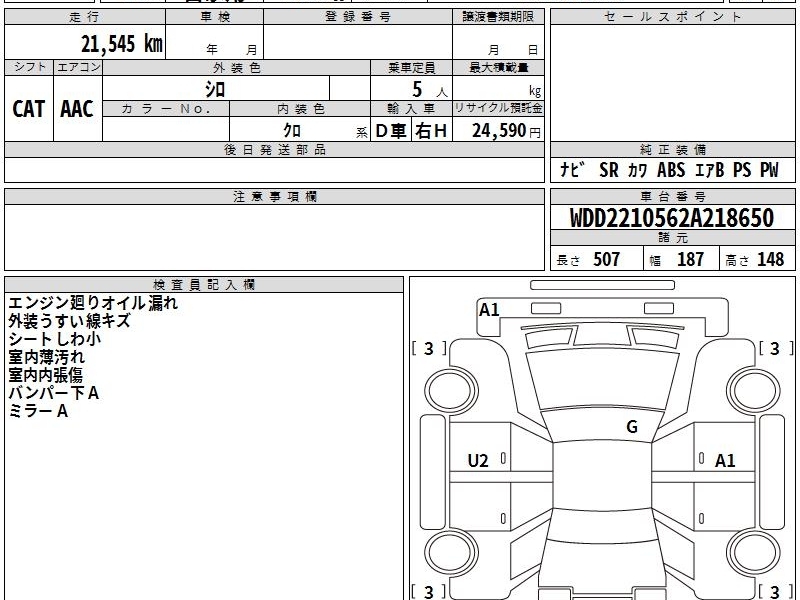Click the empty セールスポイント area
The image size is (800, 600).
[672, 83]
